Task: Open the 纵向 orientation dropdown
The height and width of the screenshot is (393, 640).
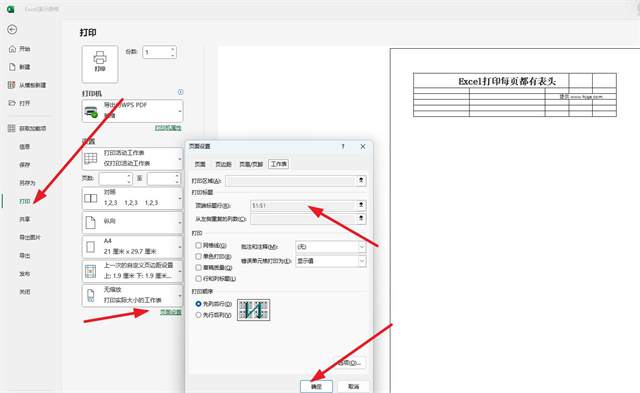Action: tap(133, 222)
